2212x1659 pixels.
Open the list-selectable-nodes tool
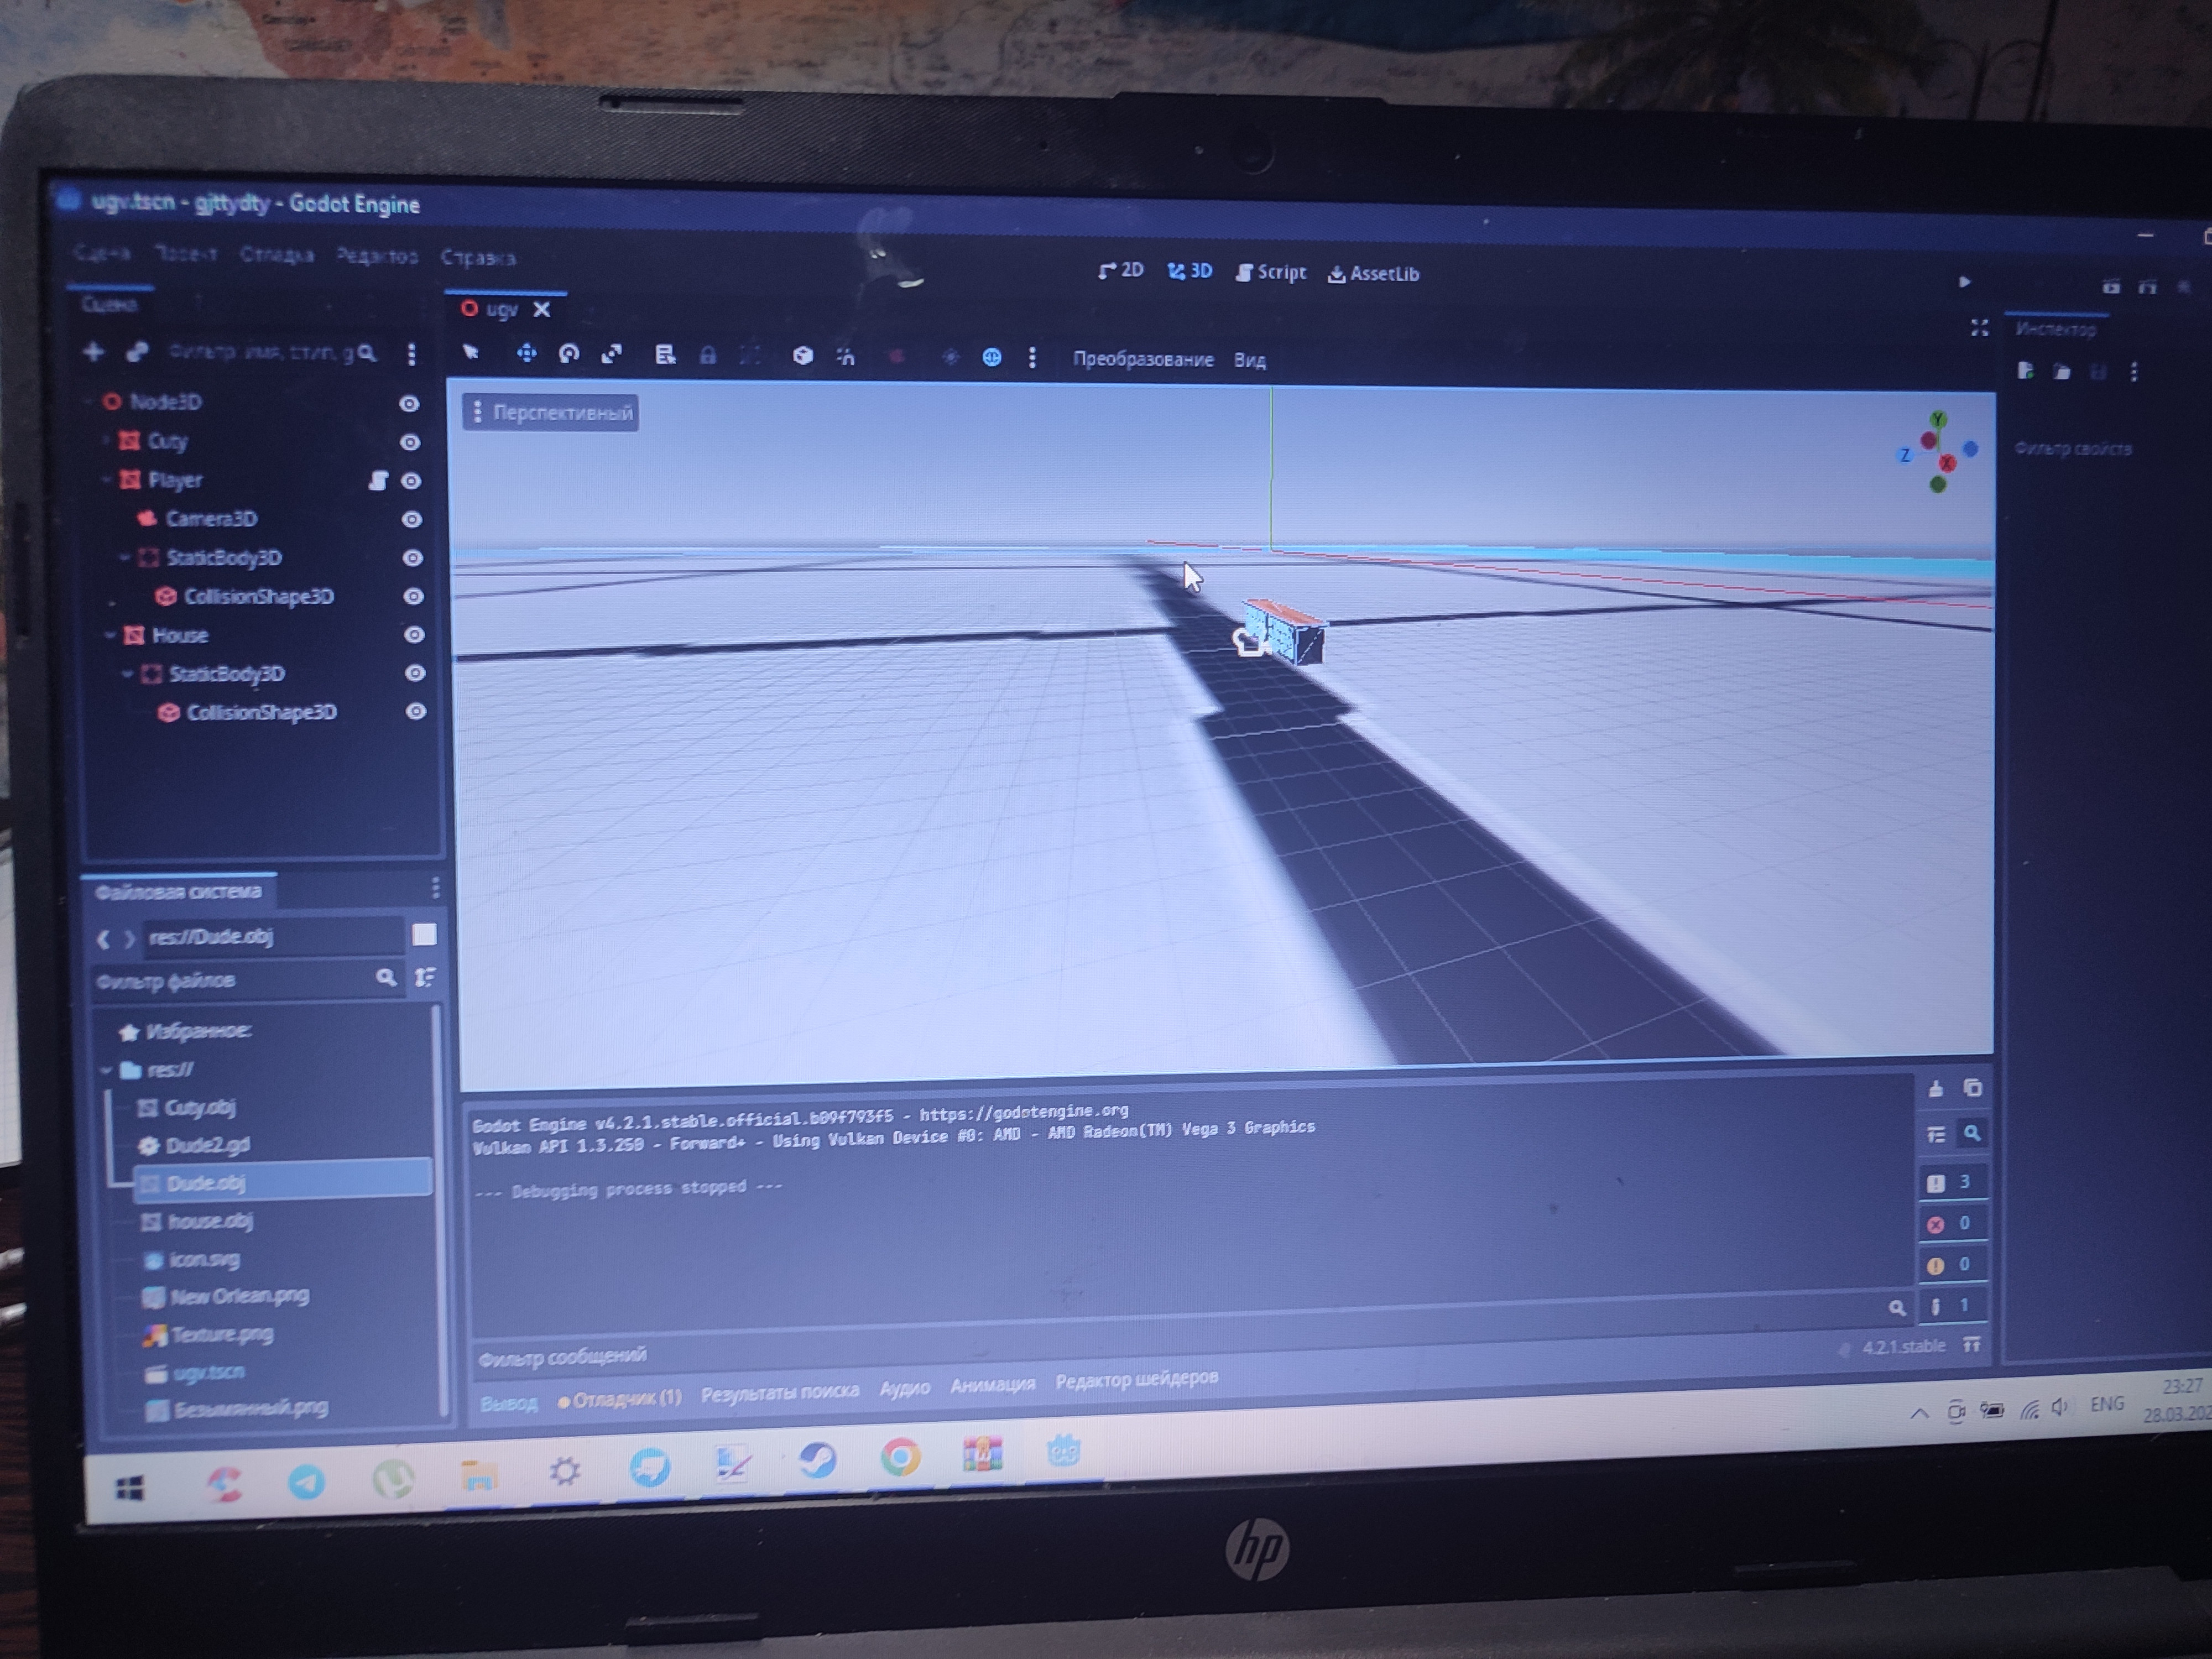(665, 354)
